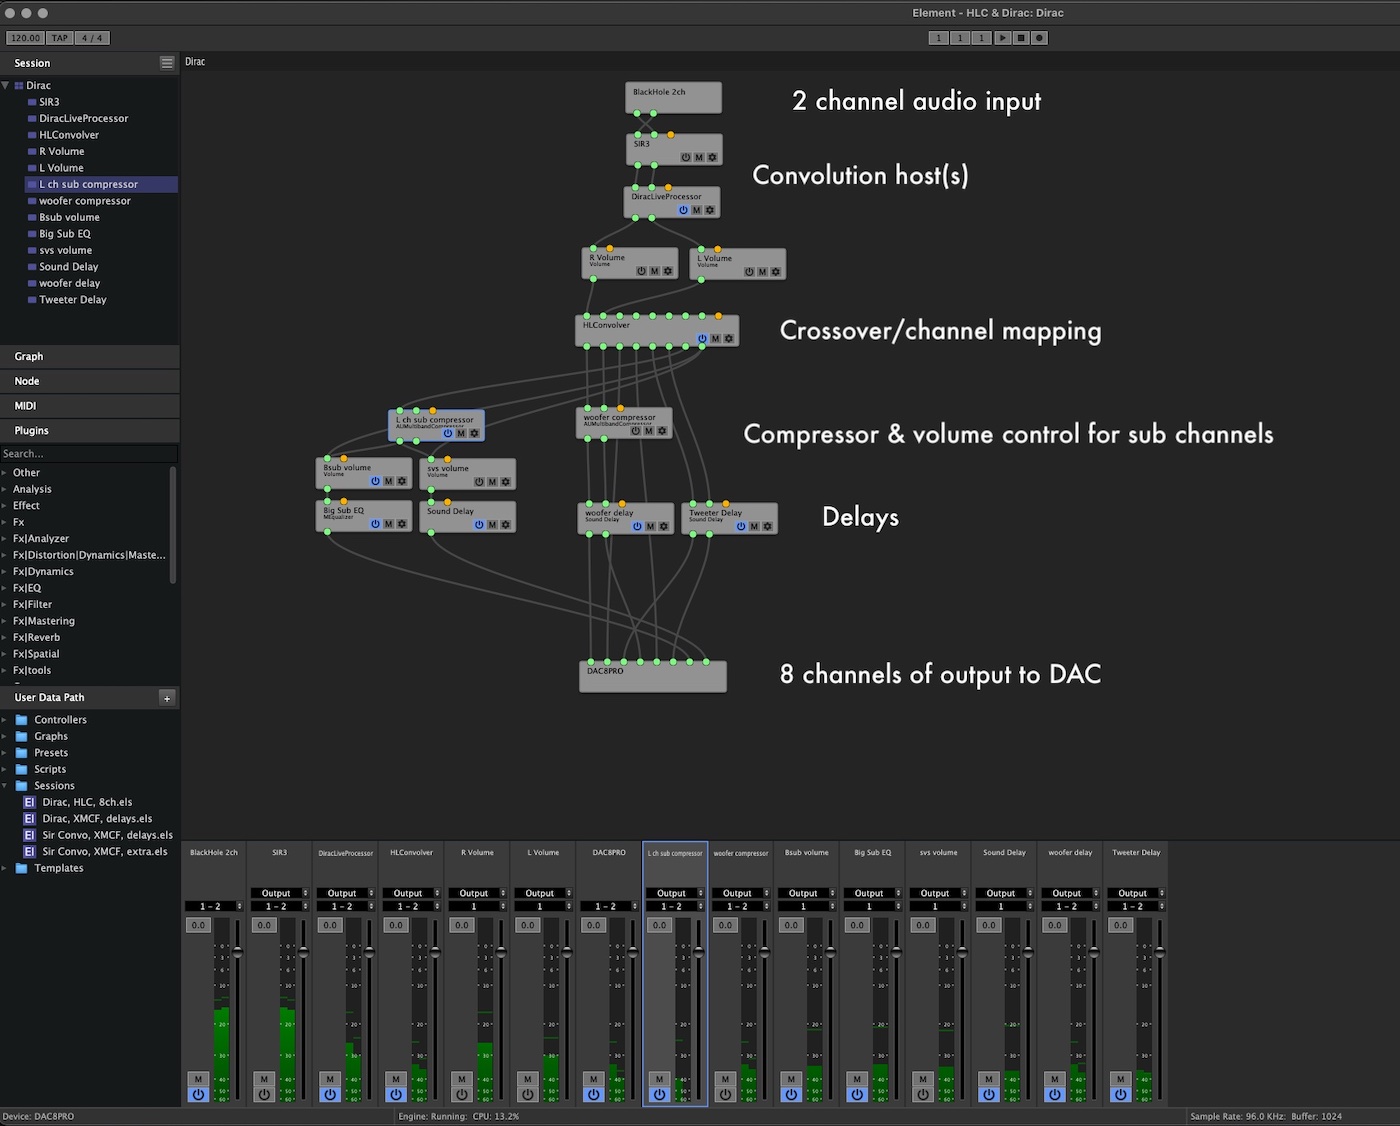The height and width of the screenshot is (1126, 1400).
Task: Open the SIR3 strip Output dropdown
Action: (x=280, y=893)
